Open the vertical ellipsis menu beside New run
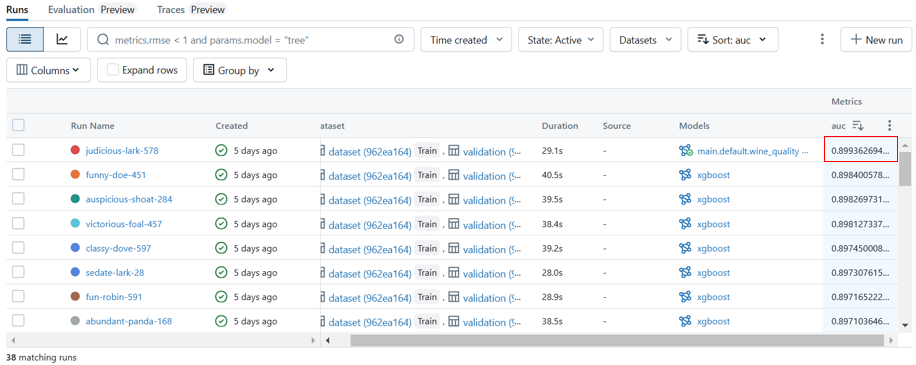 [x=822, y=40]
